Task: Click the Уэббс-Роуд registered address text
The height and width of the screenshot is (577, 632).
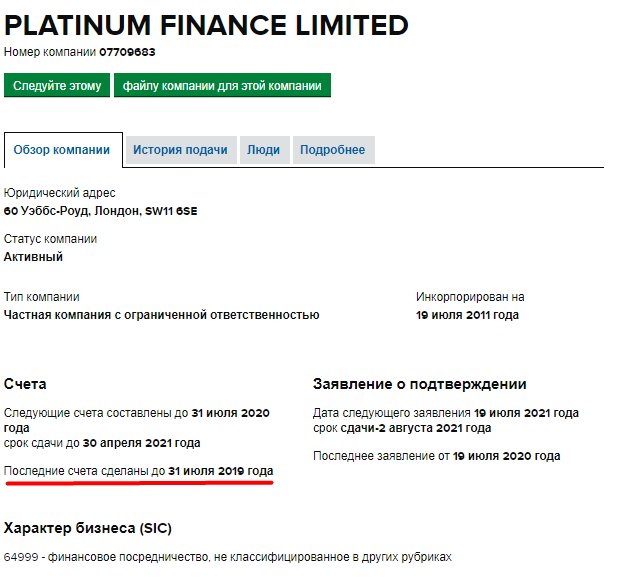Action: point(100,211)
